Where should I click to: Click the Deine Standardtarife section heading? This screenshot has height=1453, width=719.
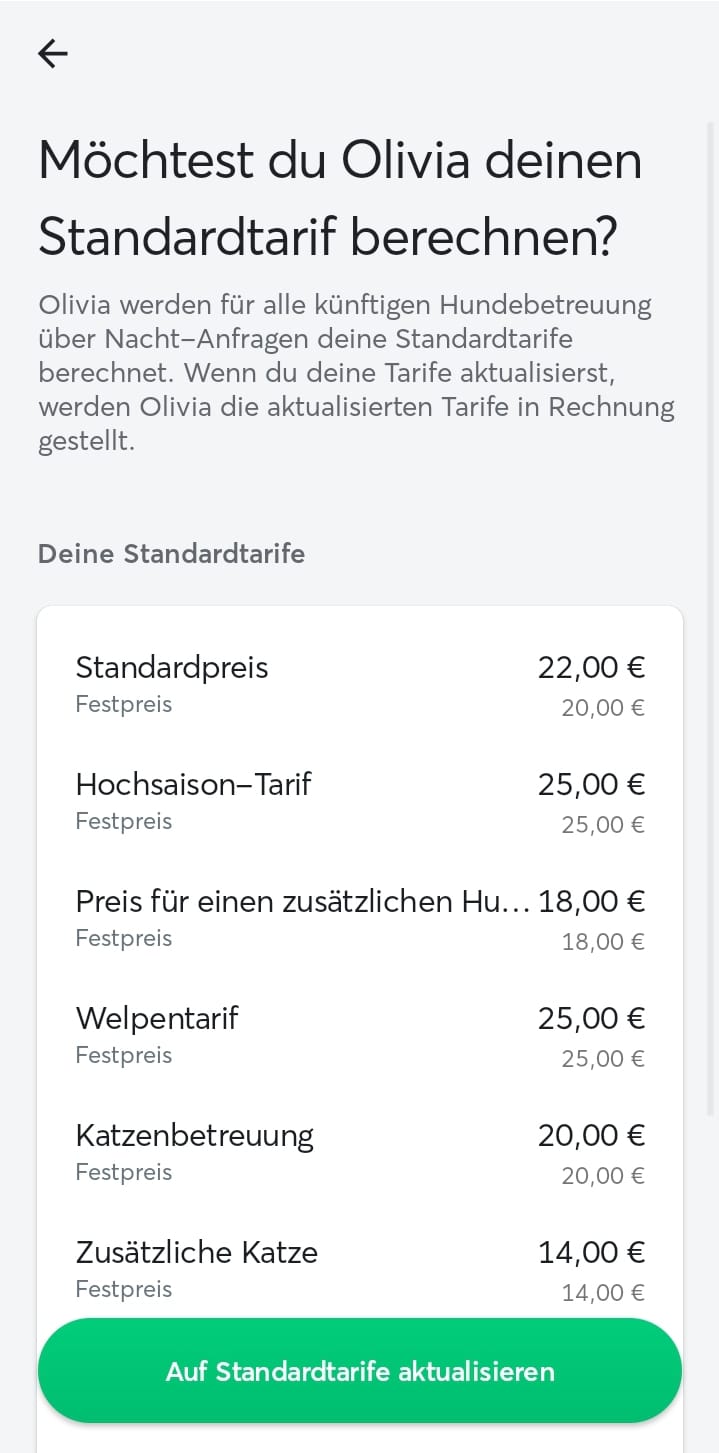(x=171, y=553)
